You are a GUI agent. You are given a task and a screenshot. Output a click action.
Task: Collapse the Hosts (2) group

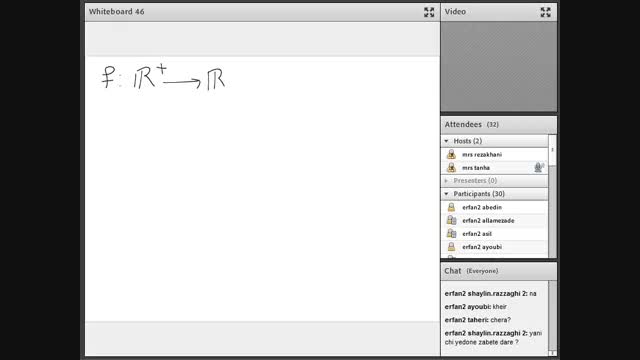pyautogui.click(x=446, y=141)
